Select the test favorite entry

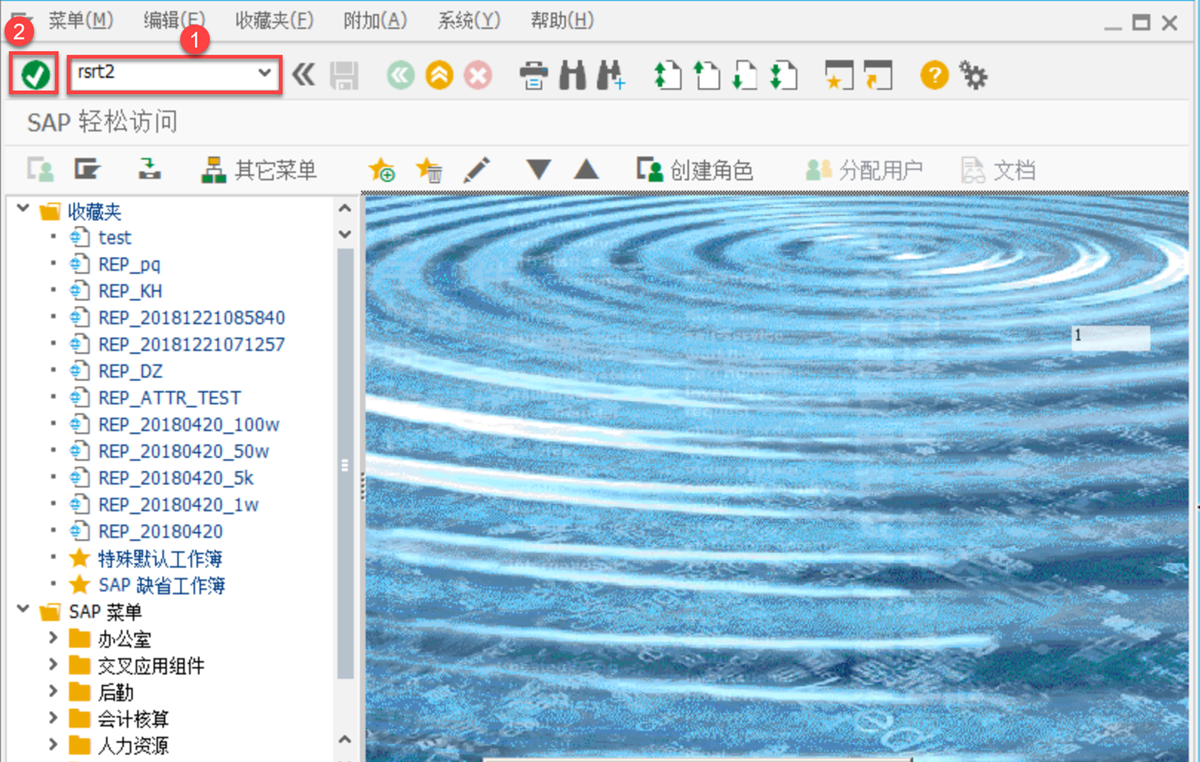click(114, 237)
